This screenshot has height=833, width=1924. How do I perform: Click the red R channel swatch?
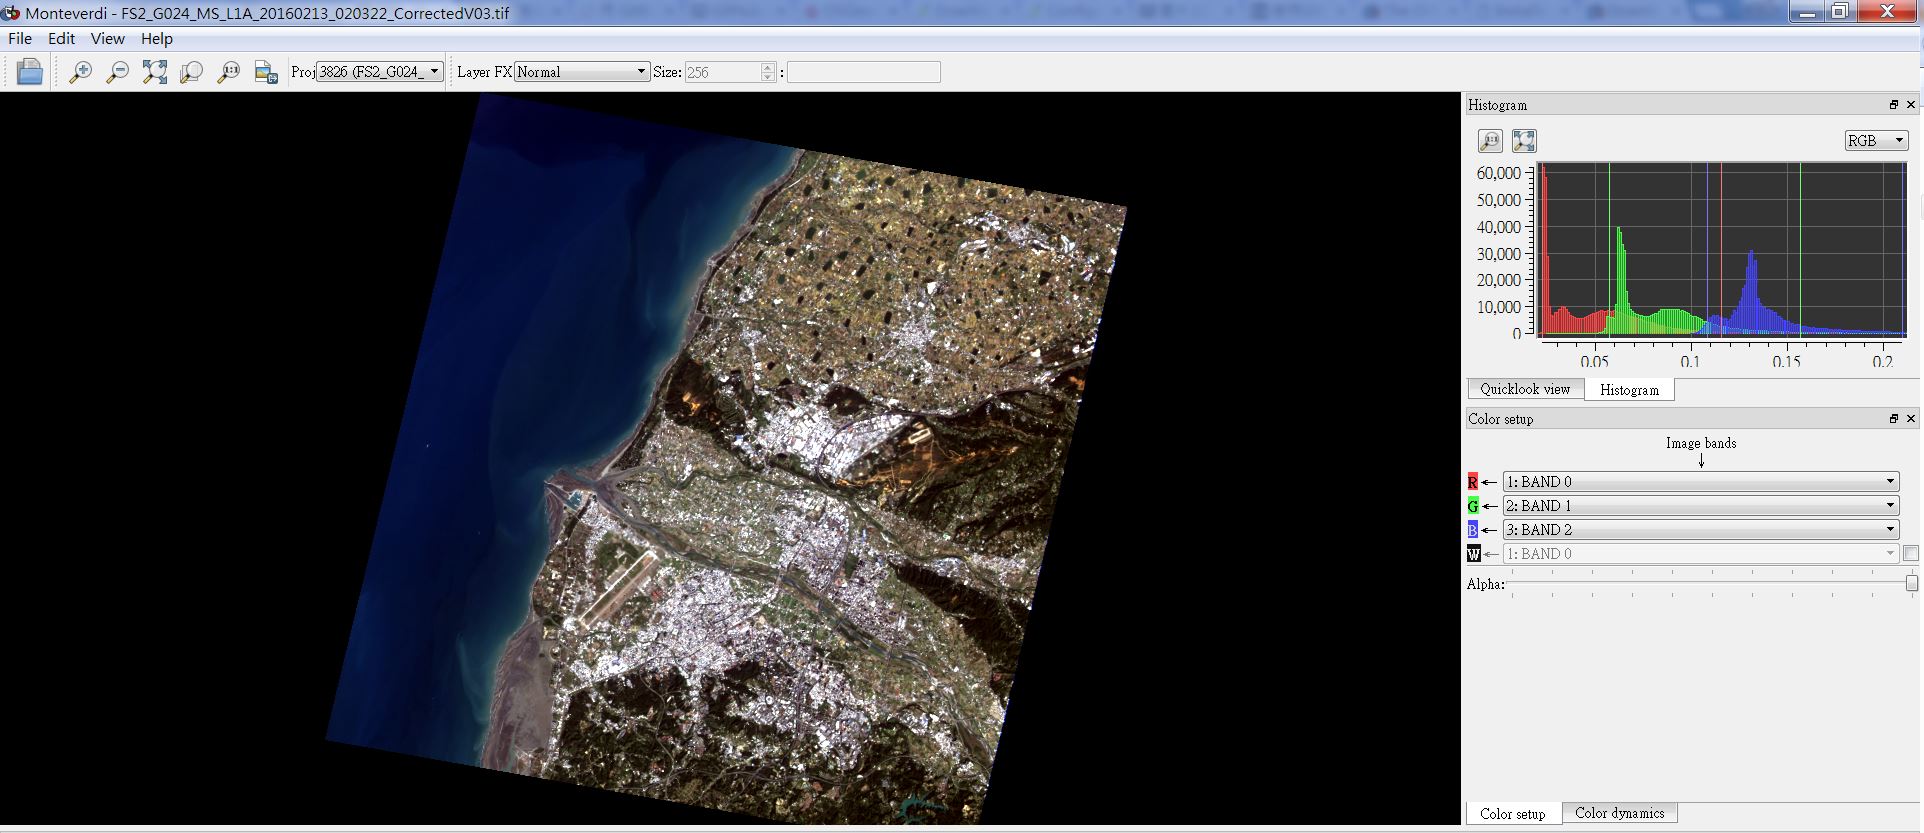(x=1473, y=482)
